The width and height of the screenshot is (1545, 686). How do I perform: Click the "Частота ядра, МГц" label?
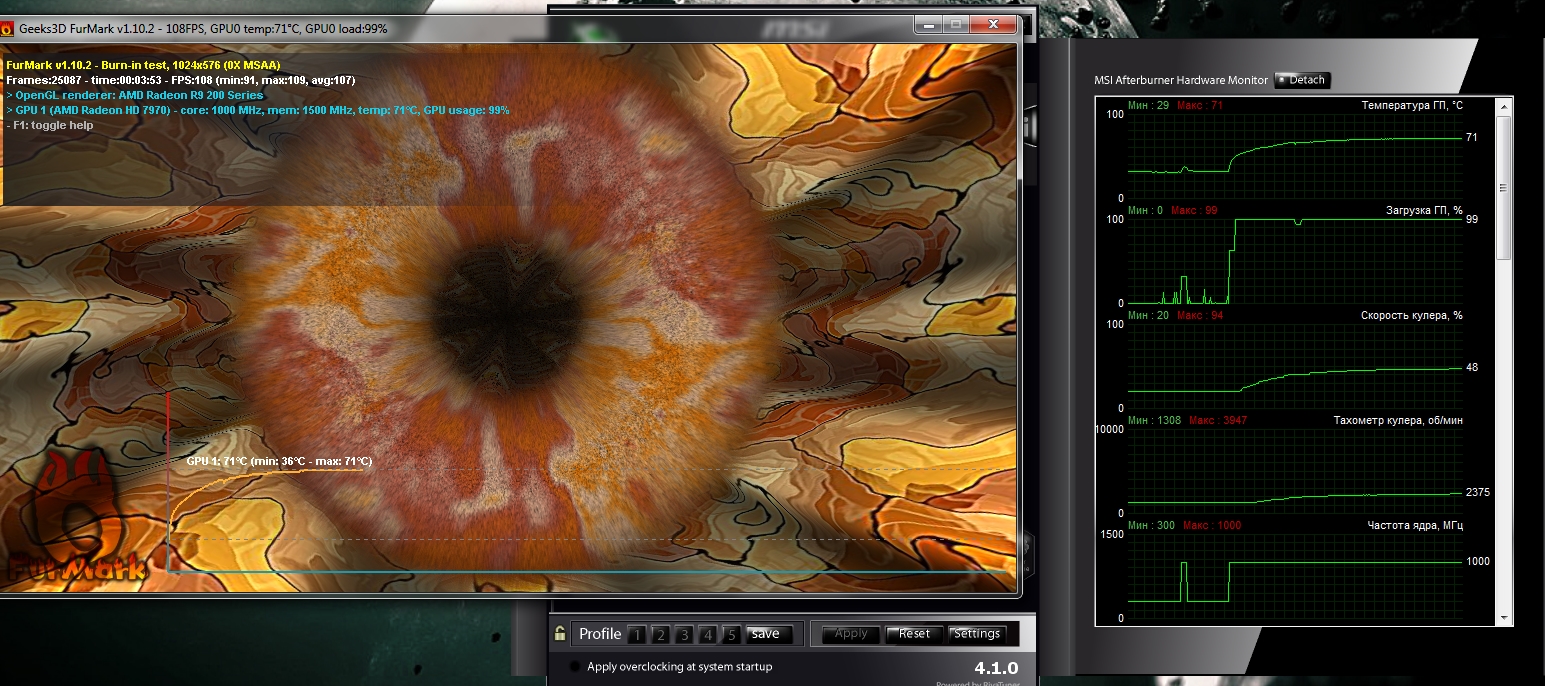coord(1415,525)
